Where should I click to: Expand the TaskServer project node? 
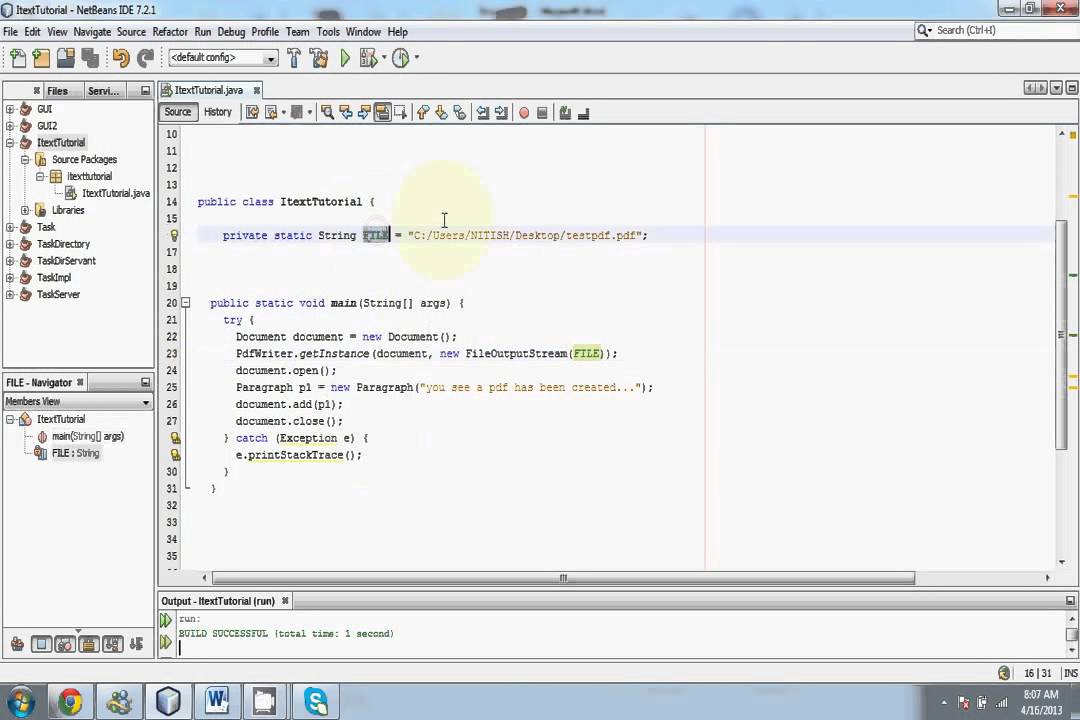tap(10, 294)
